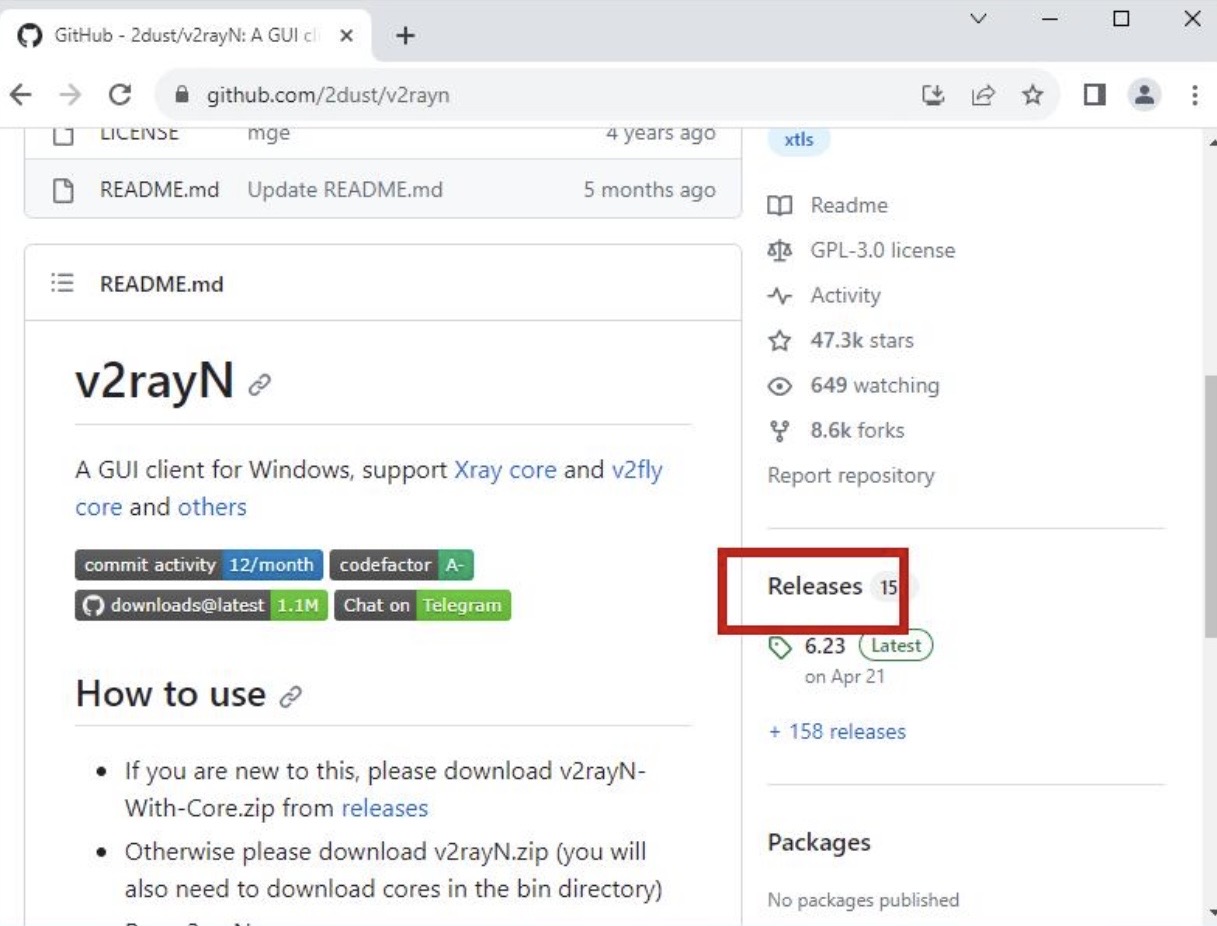The image size is (1217, 926).
Task: Open the LICENSE file link
Action: click(139, 133)
